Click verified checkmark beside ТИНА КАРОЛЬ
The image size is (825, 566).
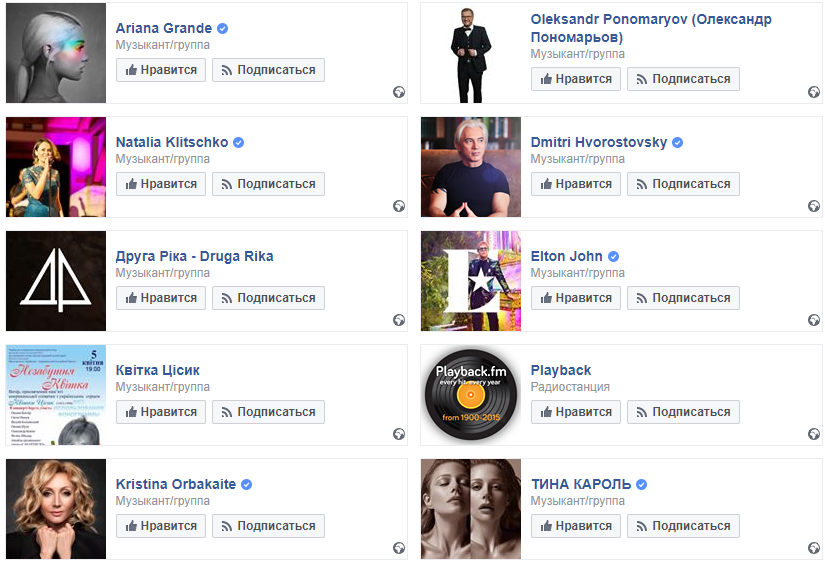pyautogui.click(x=641, y=484)
